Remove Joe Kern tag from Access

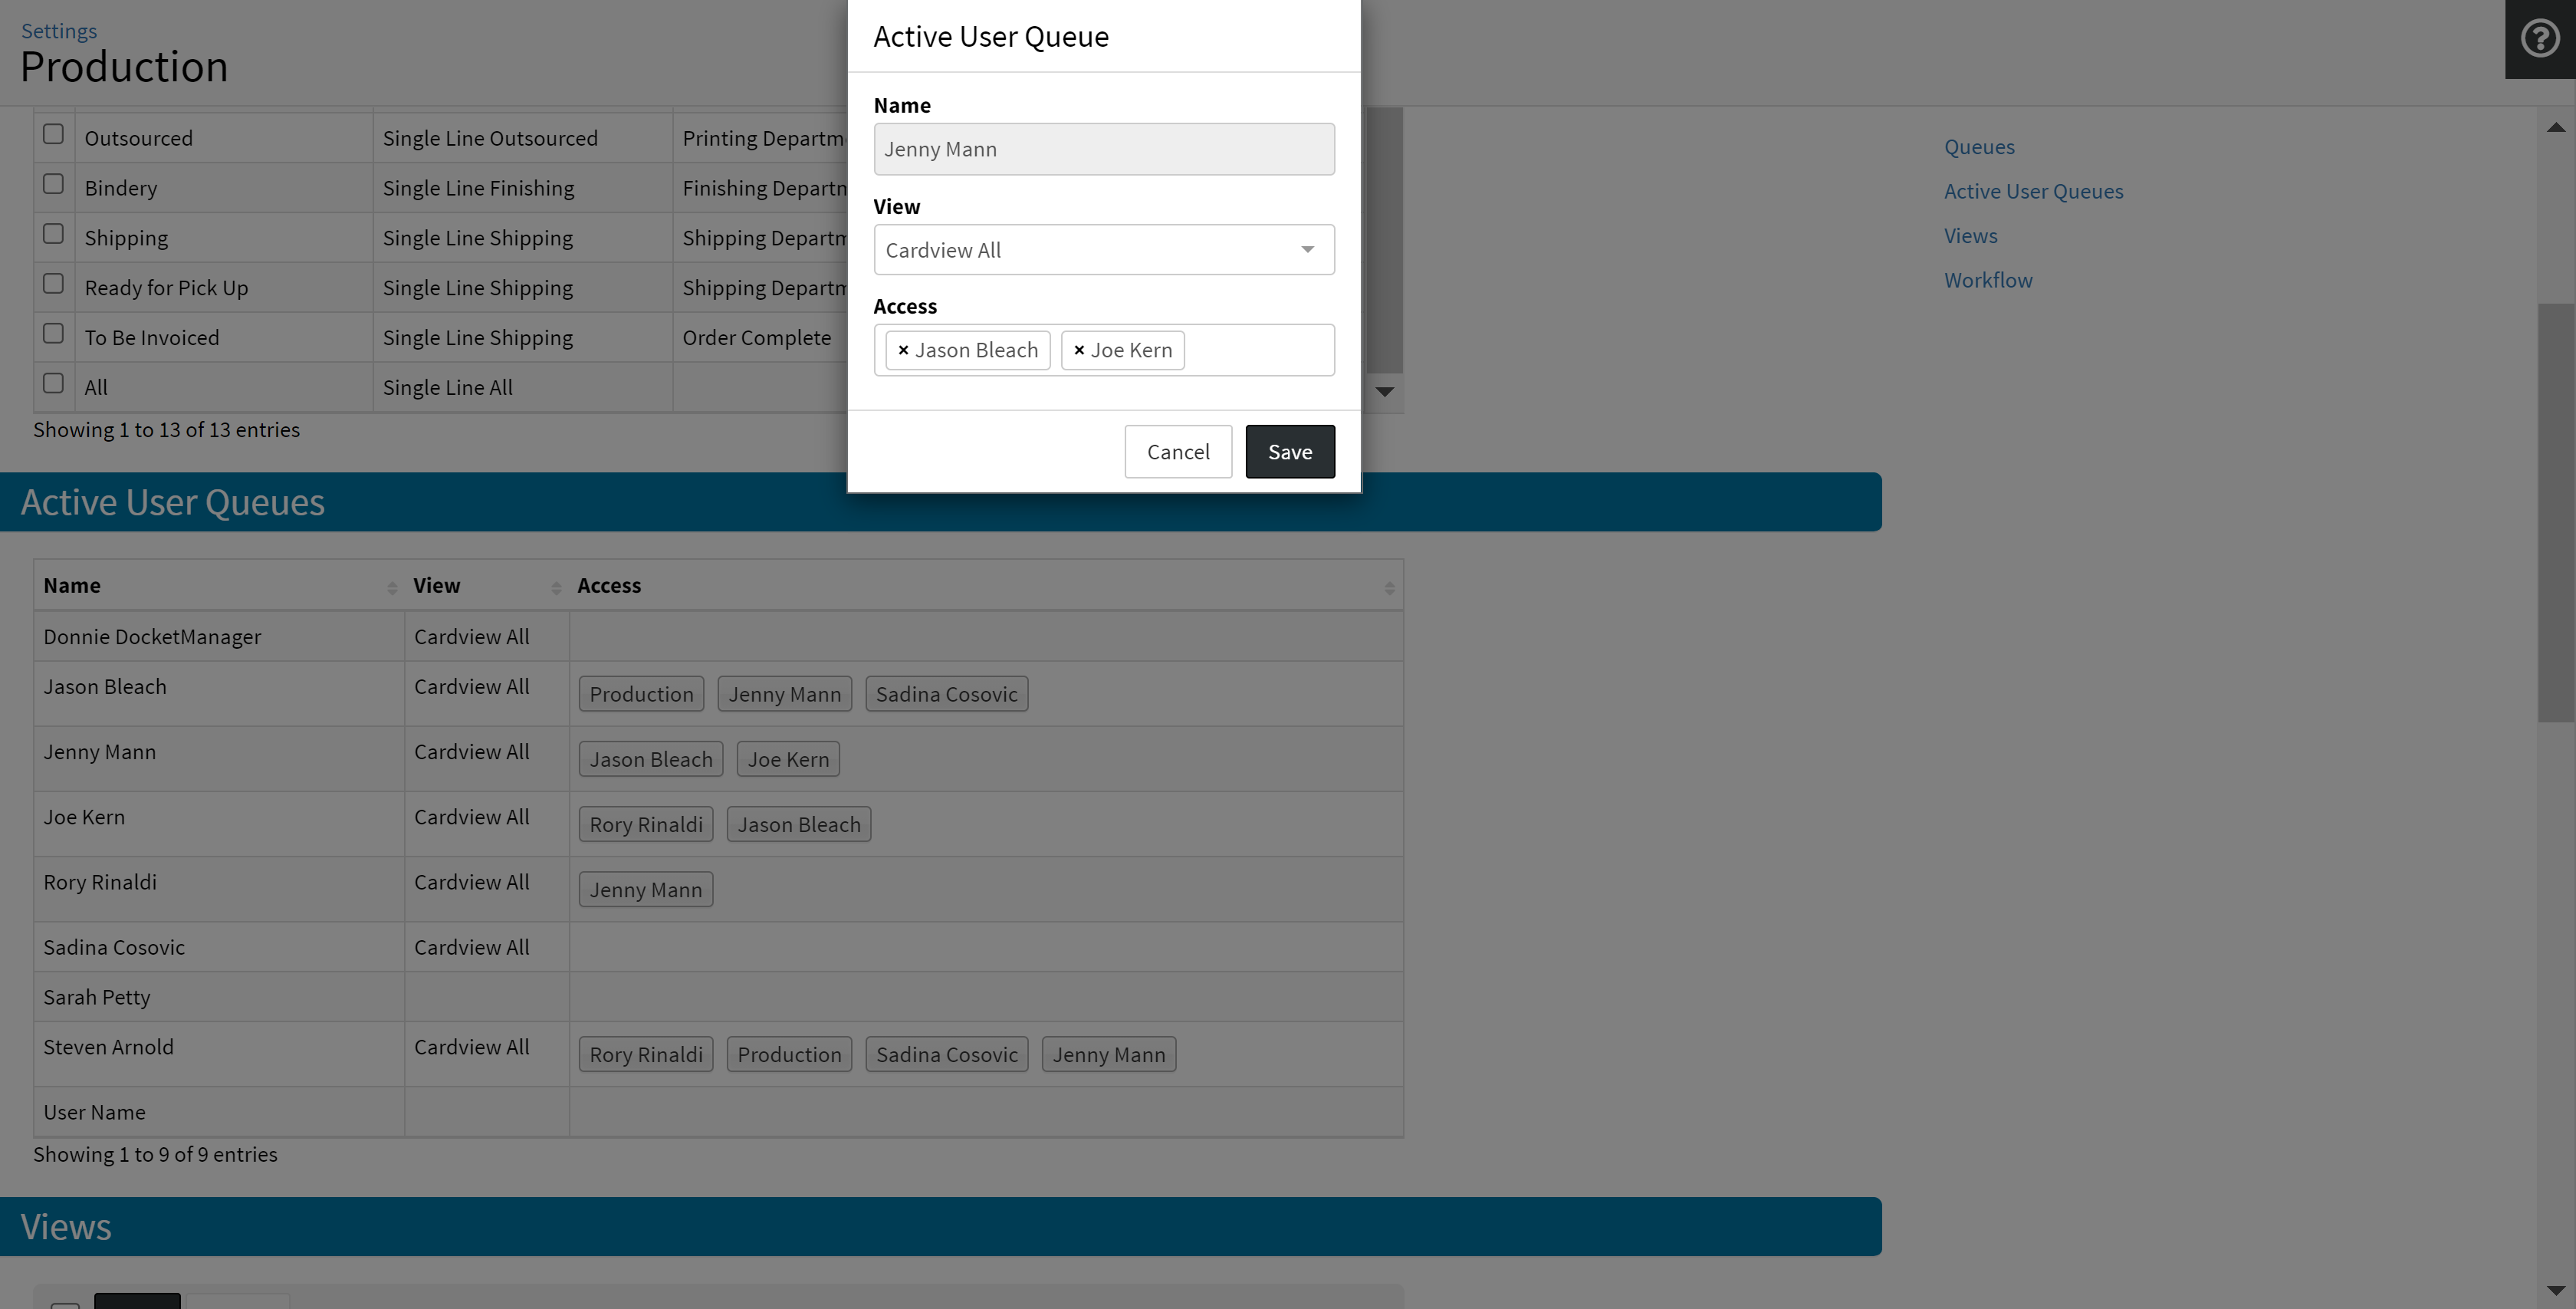(1079, 350)
